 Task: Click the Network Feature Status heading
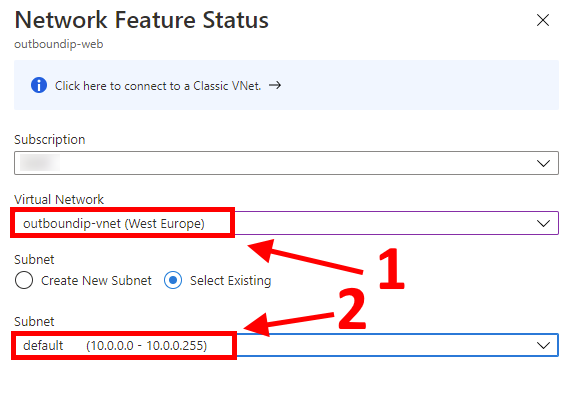(x=141, y=20)
